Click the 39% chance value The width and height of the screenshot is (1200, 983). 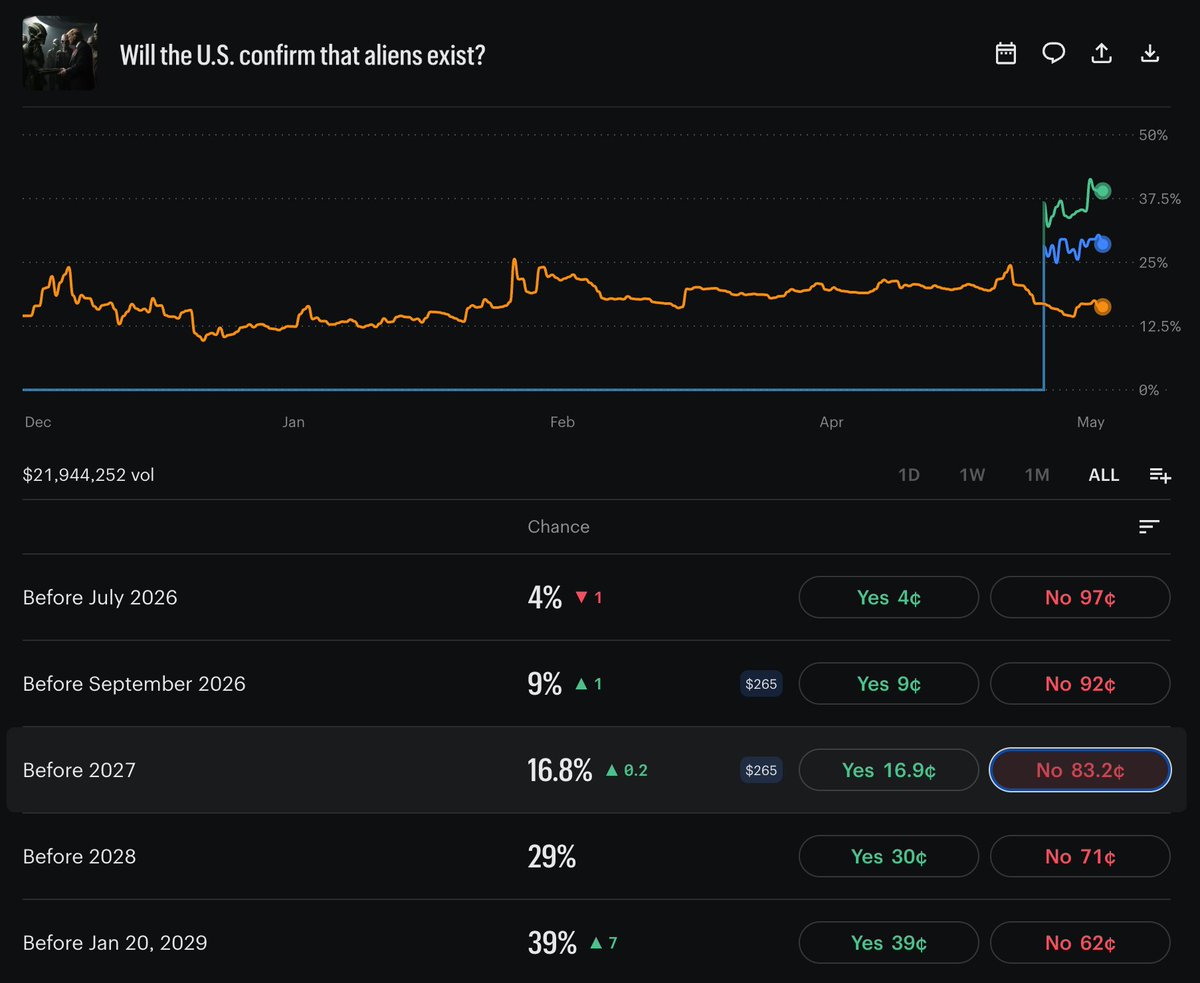[x=552, y=943]
